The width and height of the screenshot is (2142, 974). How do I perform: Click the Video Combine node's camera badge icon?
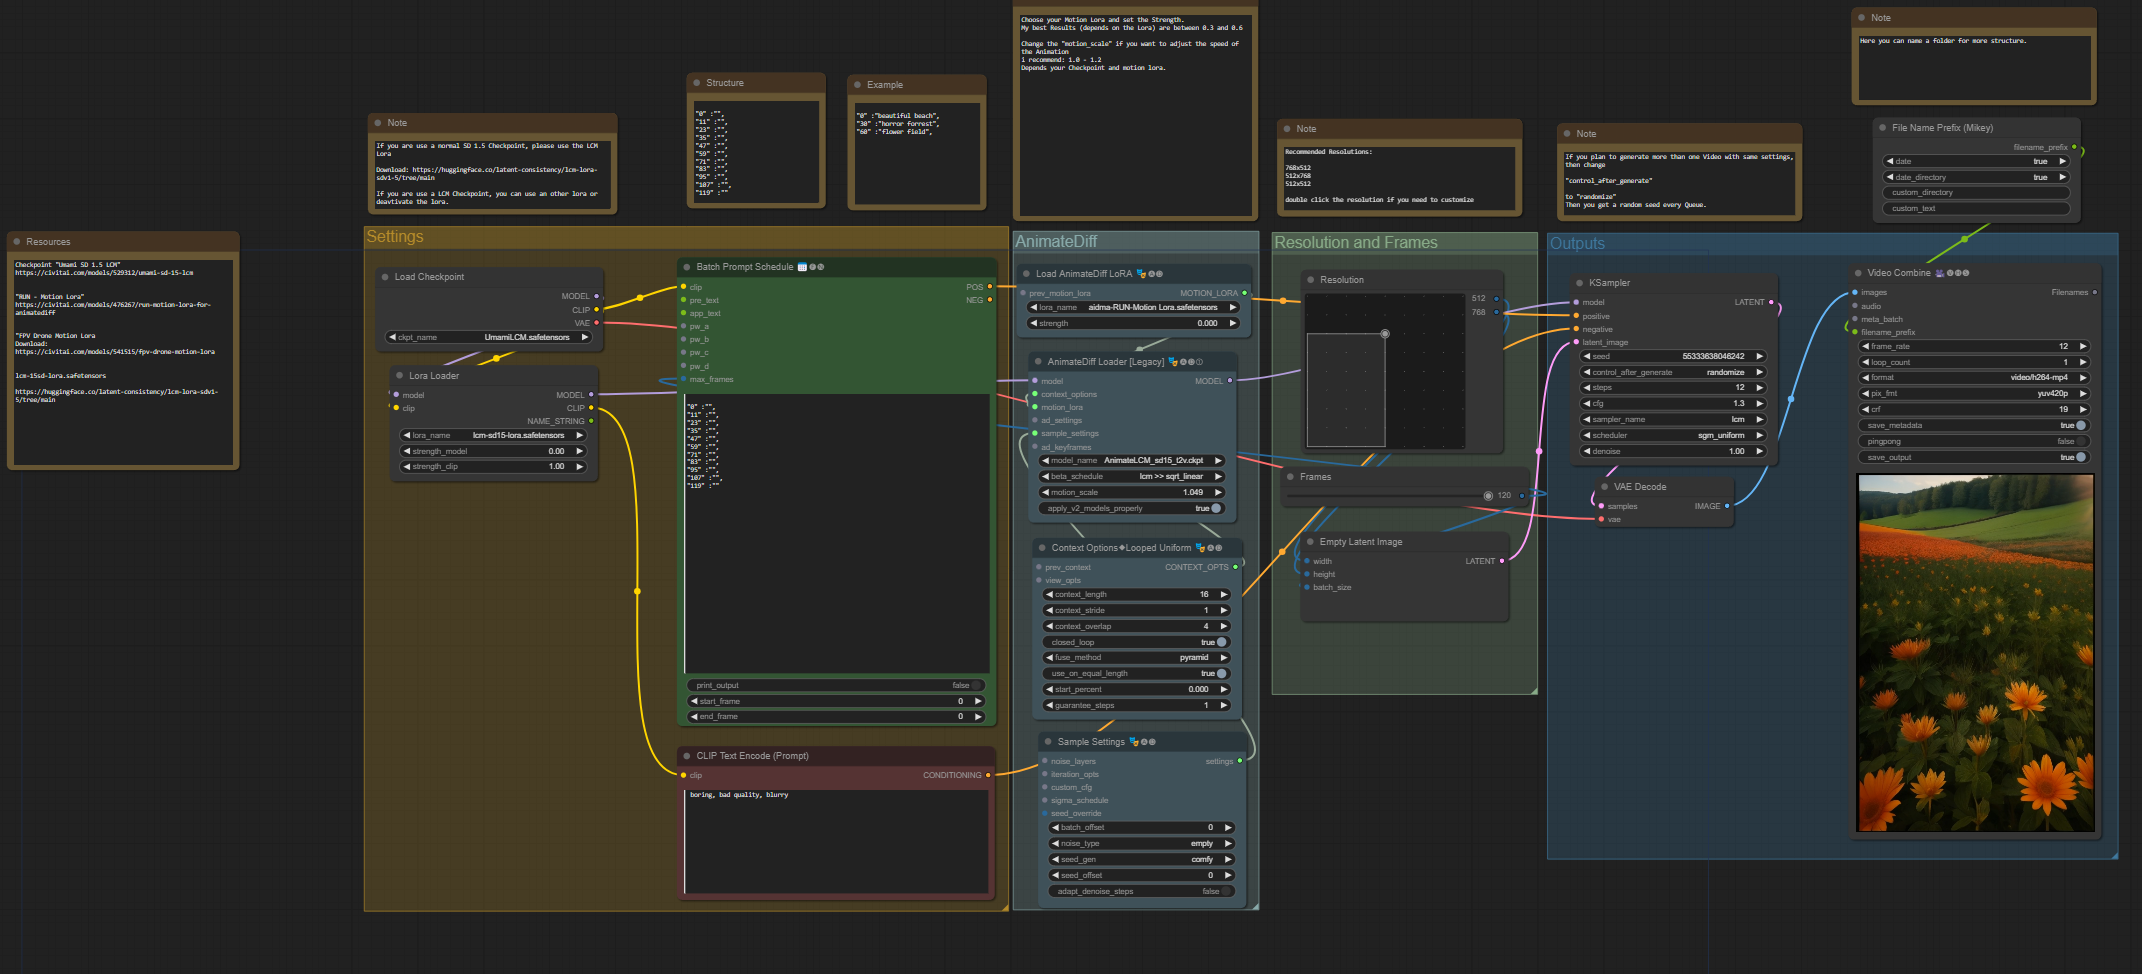pyautogui.click(x=1940, y=273)
